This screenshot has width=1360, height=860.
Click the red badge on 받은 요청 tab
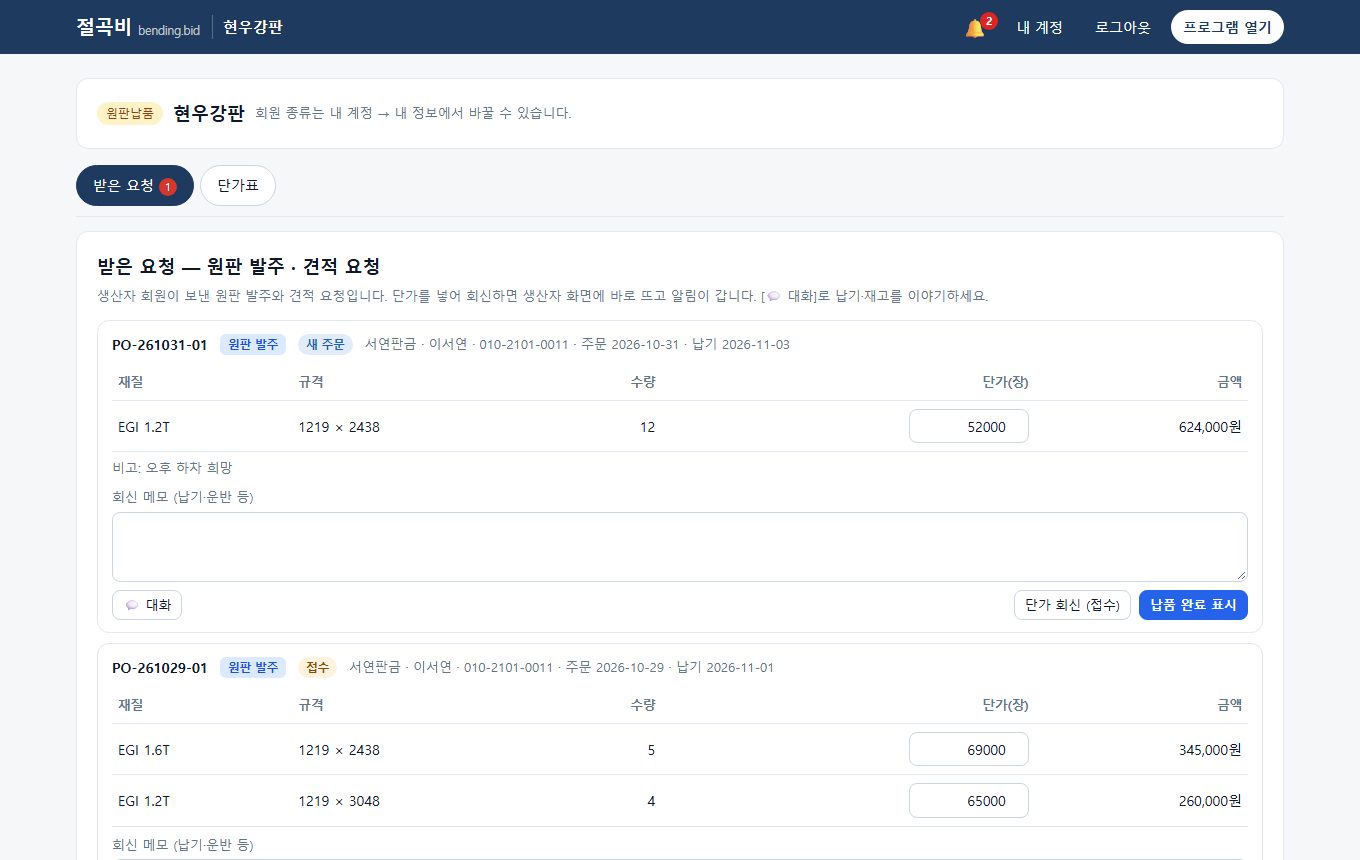coord(168,187)
